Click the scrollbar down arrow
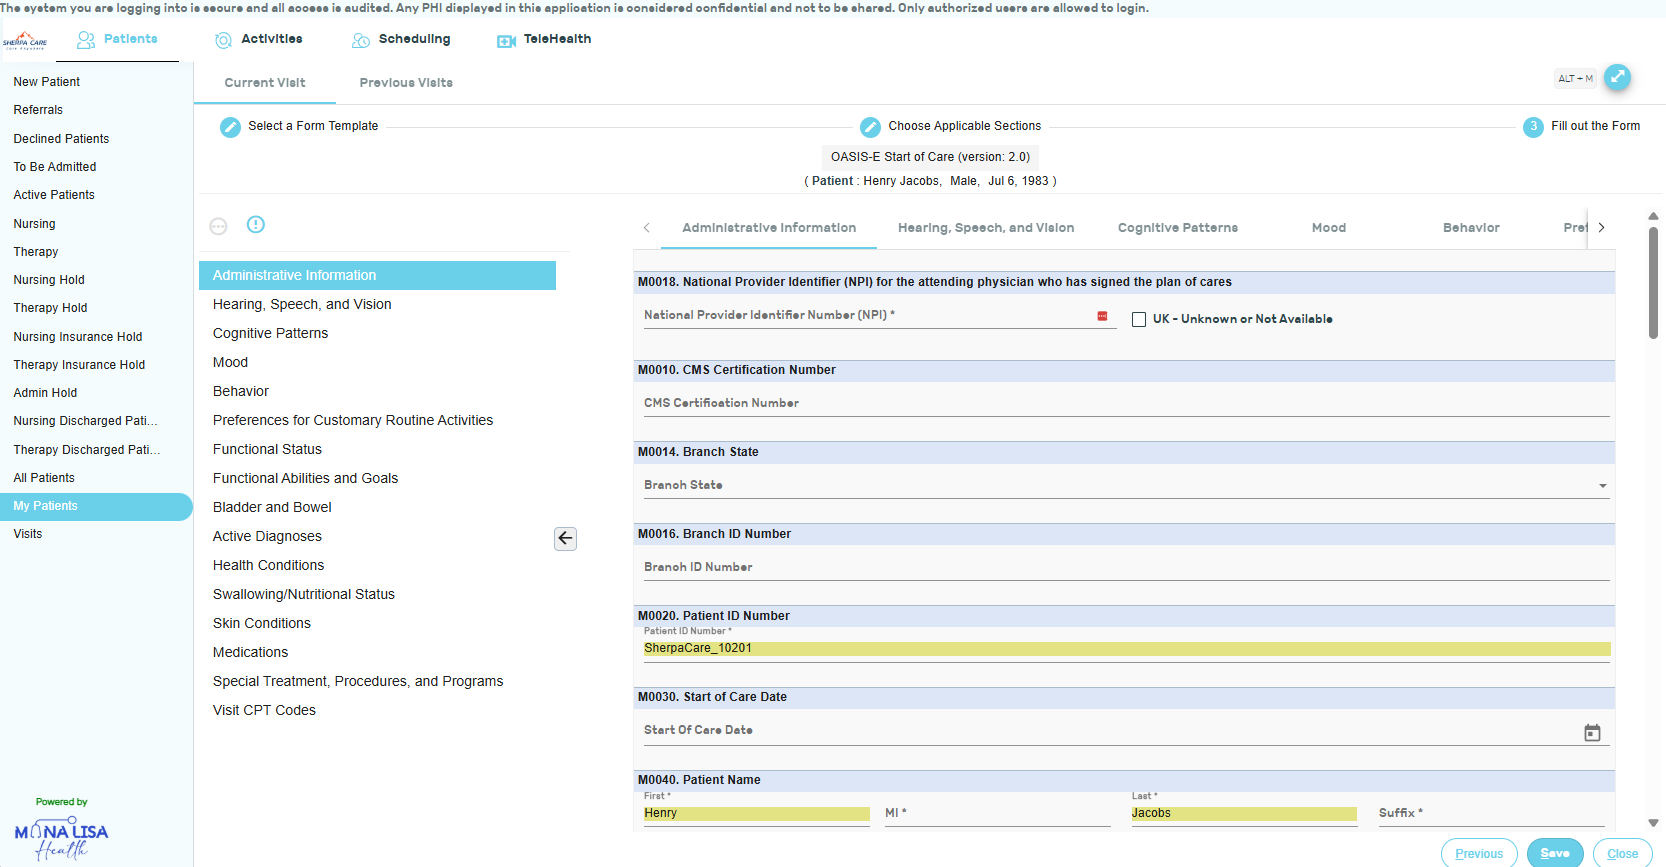 (x=1653, y=823)
